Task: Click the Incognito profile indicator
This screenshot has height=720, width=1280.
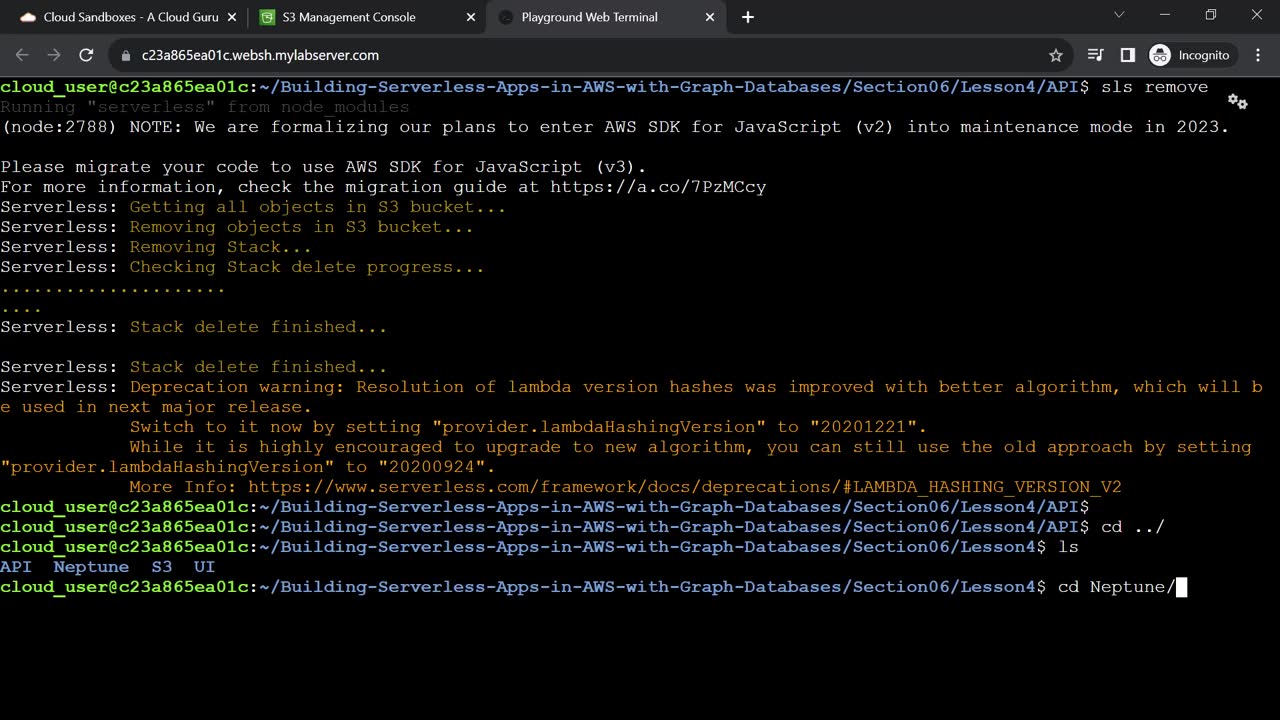Action: [x=1189, y=55]
